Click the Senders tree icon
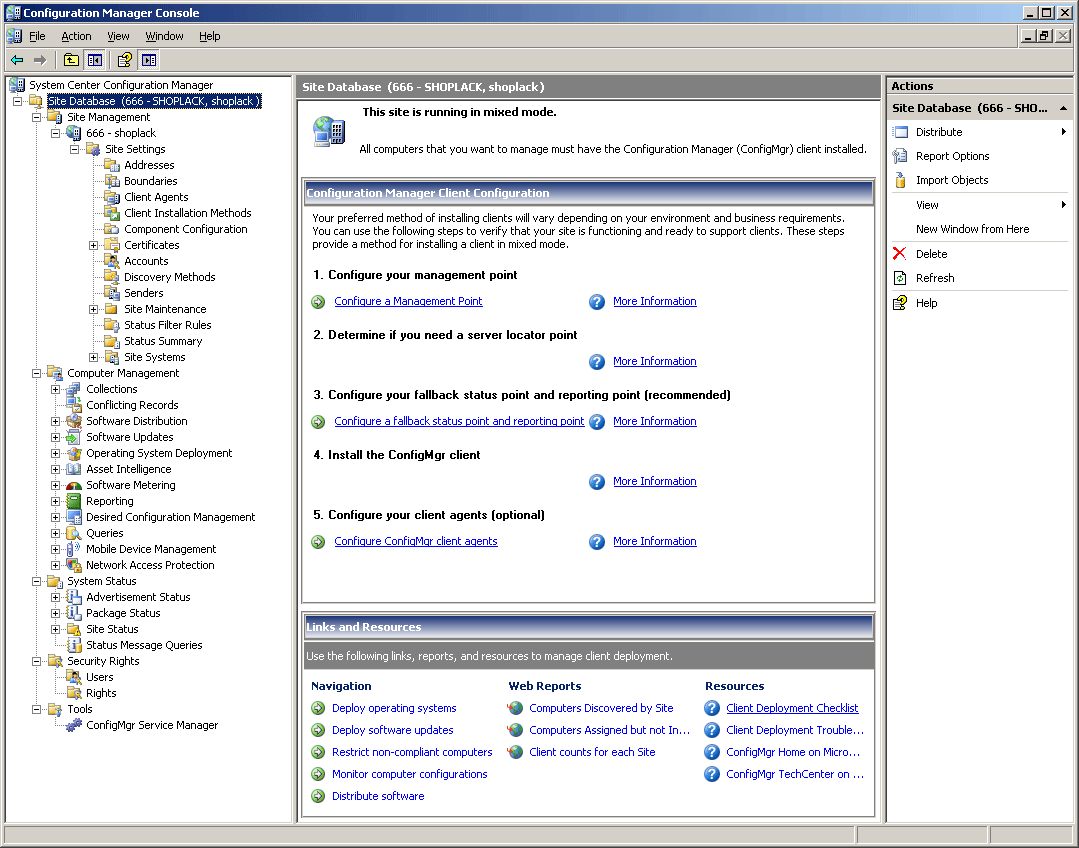The width and height of the screenshot is (1079, 848). click(111, 293)
